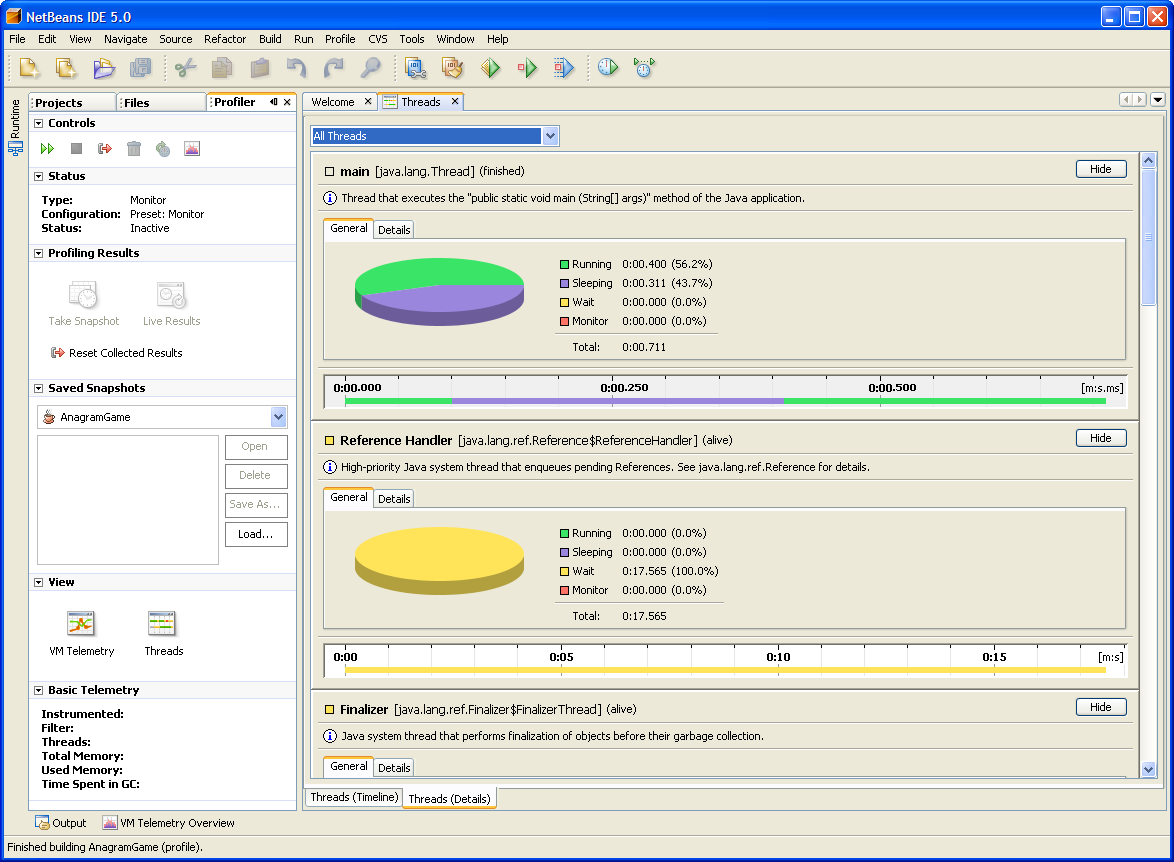Click the Save All diskettes icon
The height and width of the screenshot is (862, 1174).
pos(141,68)
